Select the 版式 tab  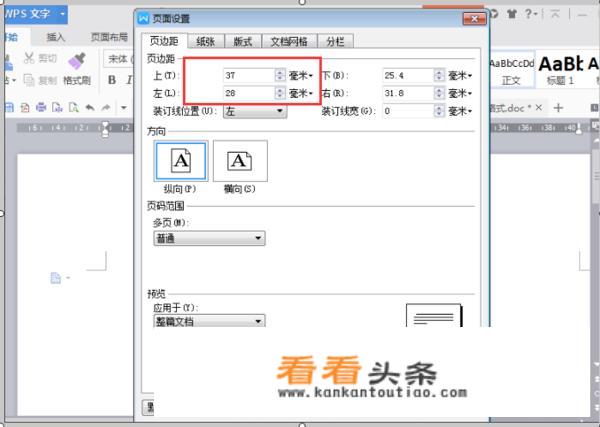pyautogui.click(x=243, y=41)
